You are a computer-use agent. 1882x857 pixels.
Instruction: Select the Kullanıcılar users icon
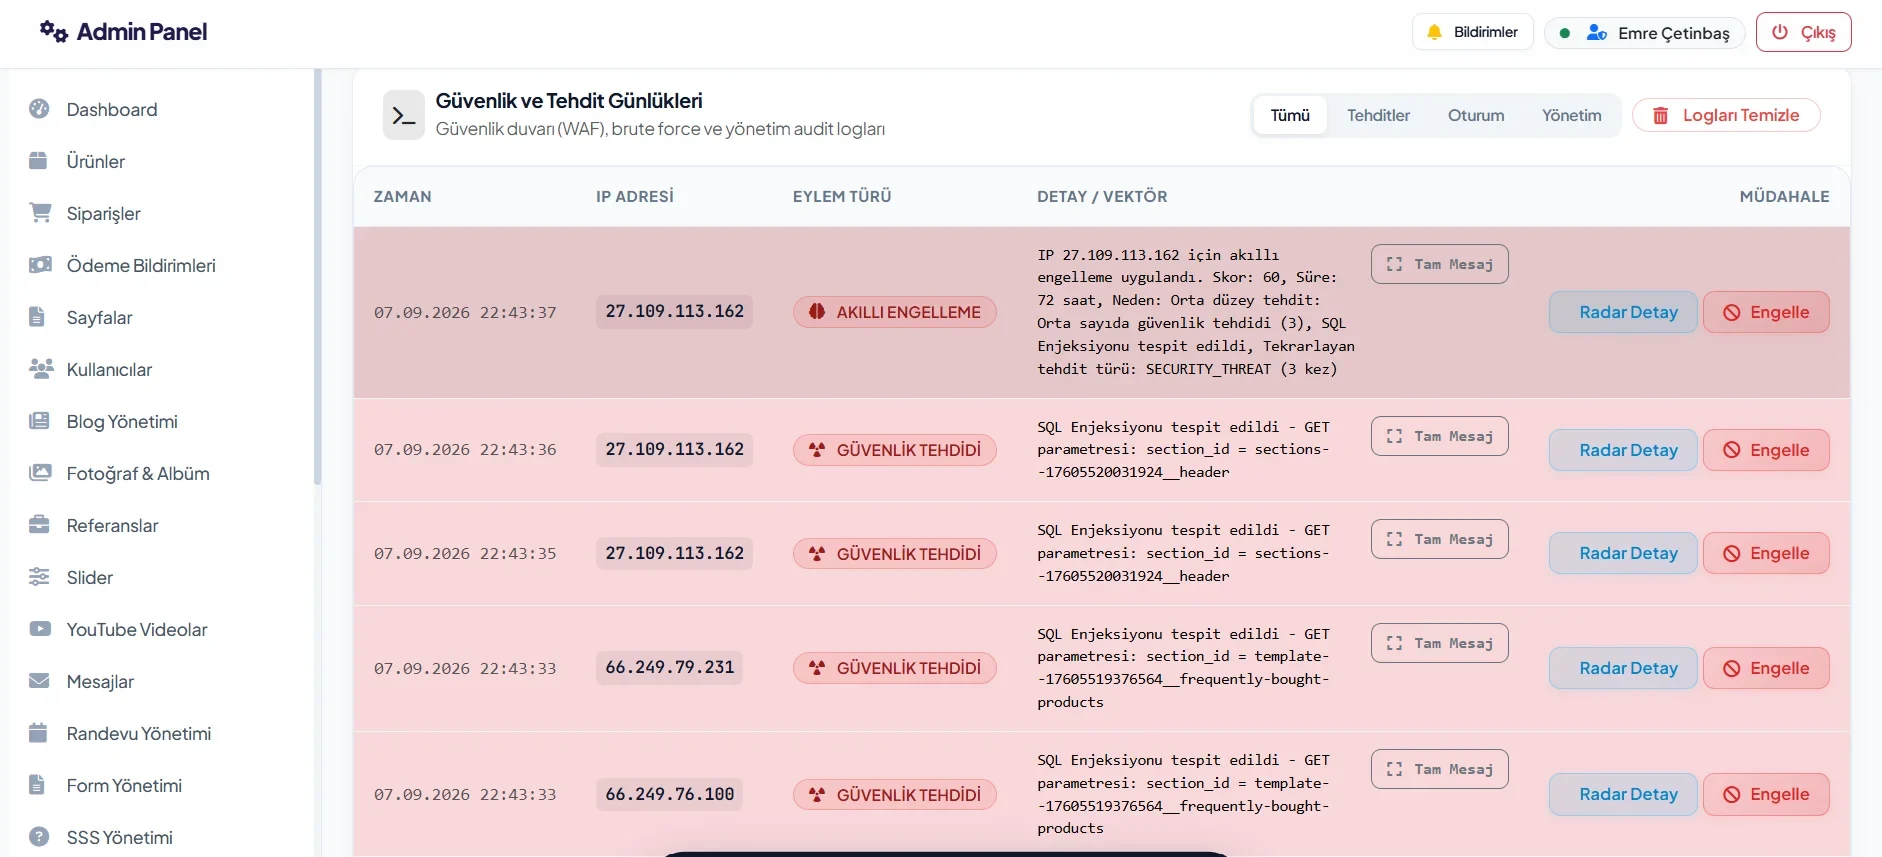pos(41,369)
